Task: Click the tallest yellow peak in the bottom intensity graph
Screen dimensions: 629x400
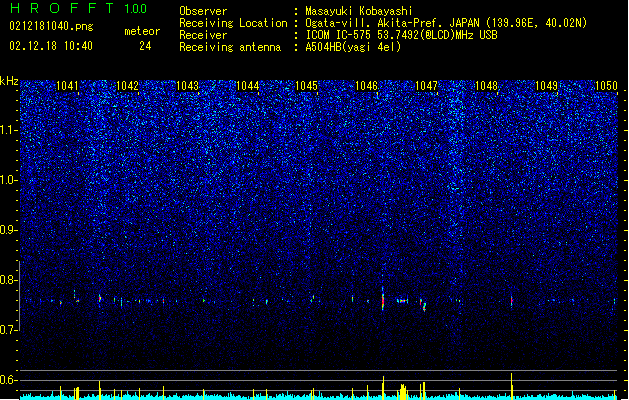Action: 511,386
